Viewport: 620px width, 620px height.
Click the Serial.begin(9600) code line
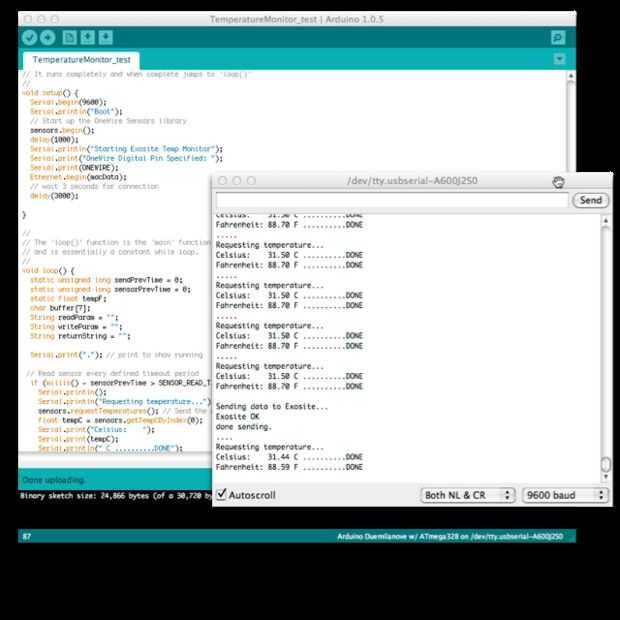[x=68, y=102]
